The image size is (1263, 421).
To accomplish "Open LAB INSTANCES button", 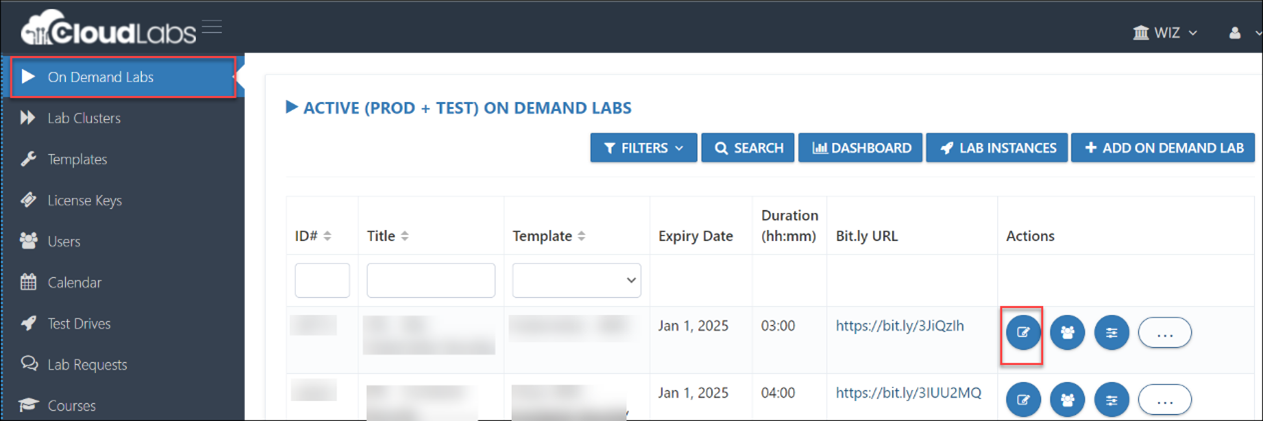I will click(x=997, y=147).
